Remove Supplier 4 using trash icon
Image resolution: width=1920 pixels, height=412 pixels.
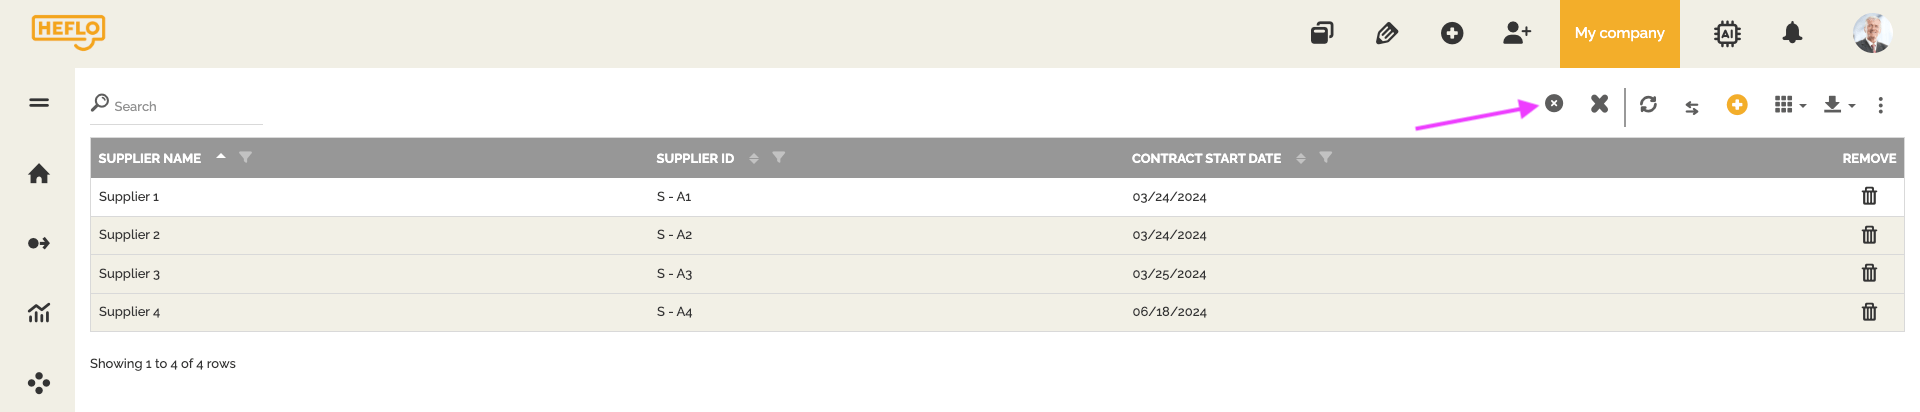click(1869, 312)
